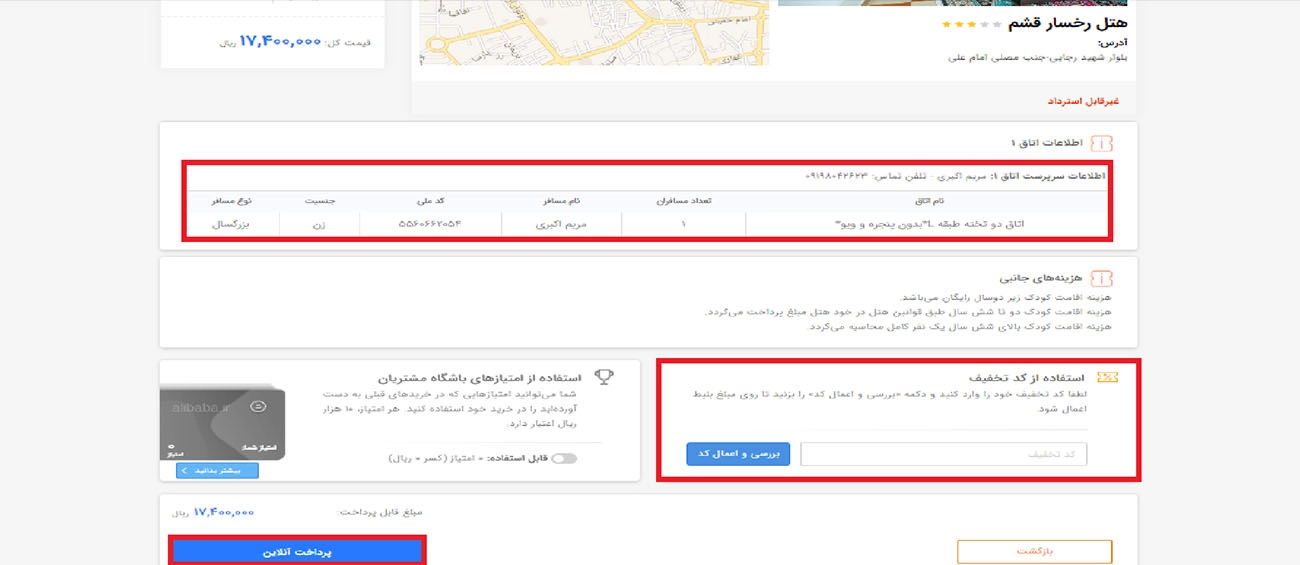Click the کد تخفیف input field
Viewport: 1300px width, 565px height.
coord(943,454)
